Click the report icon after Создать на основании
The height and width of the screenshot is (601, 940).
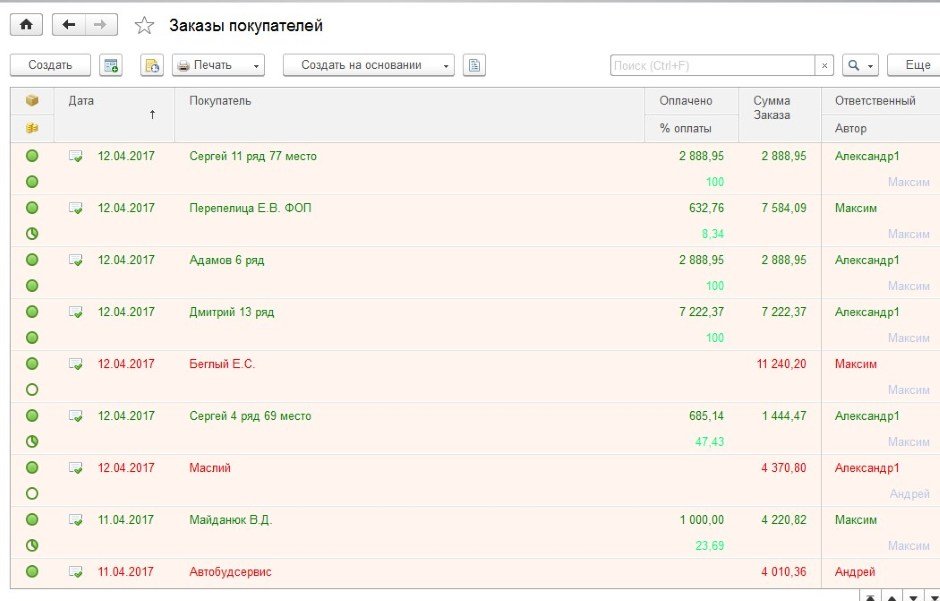tap(474, 65)
